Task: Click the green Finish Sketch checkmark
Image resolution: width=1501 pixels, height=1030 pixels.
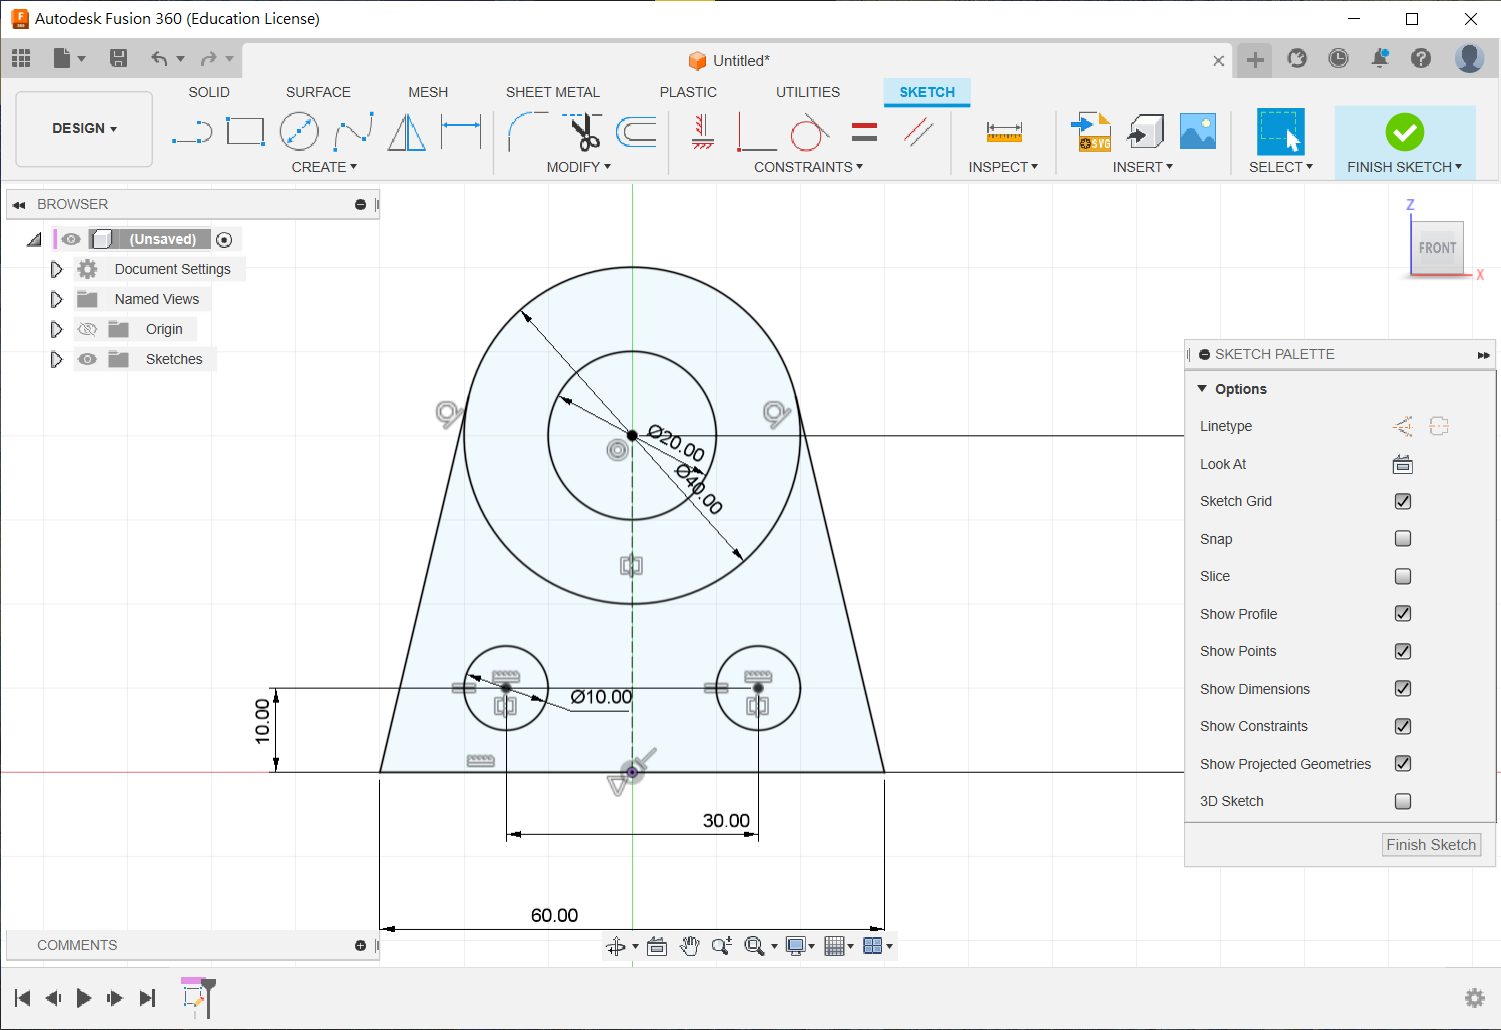Action: pos(1404,132)
